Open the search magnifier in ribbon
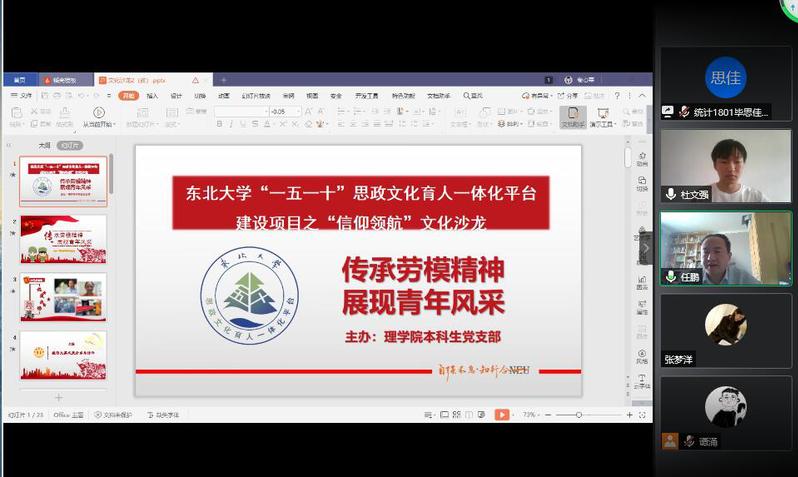The width and height of the screenshot is (798, 477). point(465,96)
